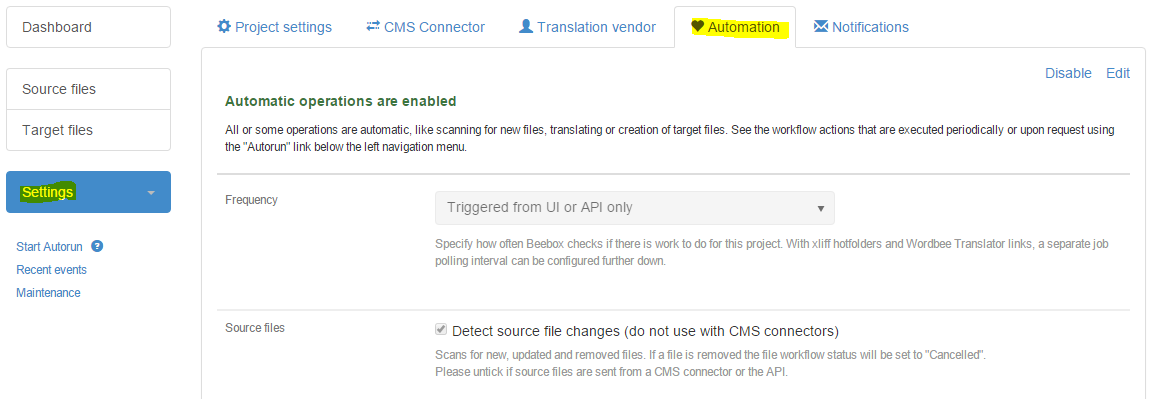The width and height of the screenshot is (1152, 399).
Task: Open Recent events
Action: pos(51,270)
